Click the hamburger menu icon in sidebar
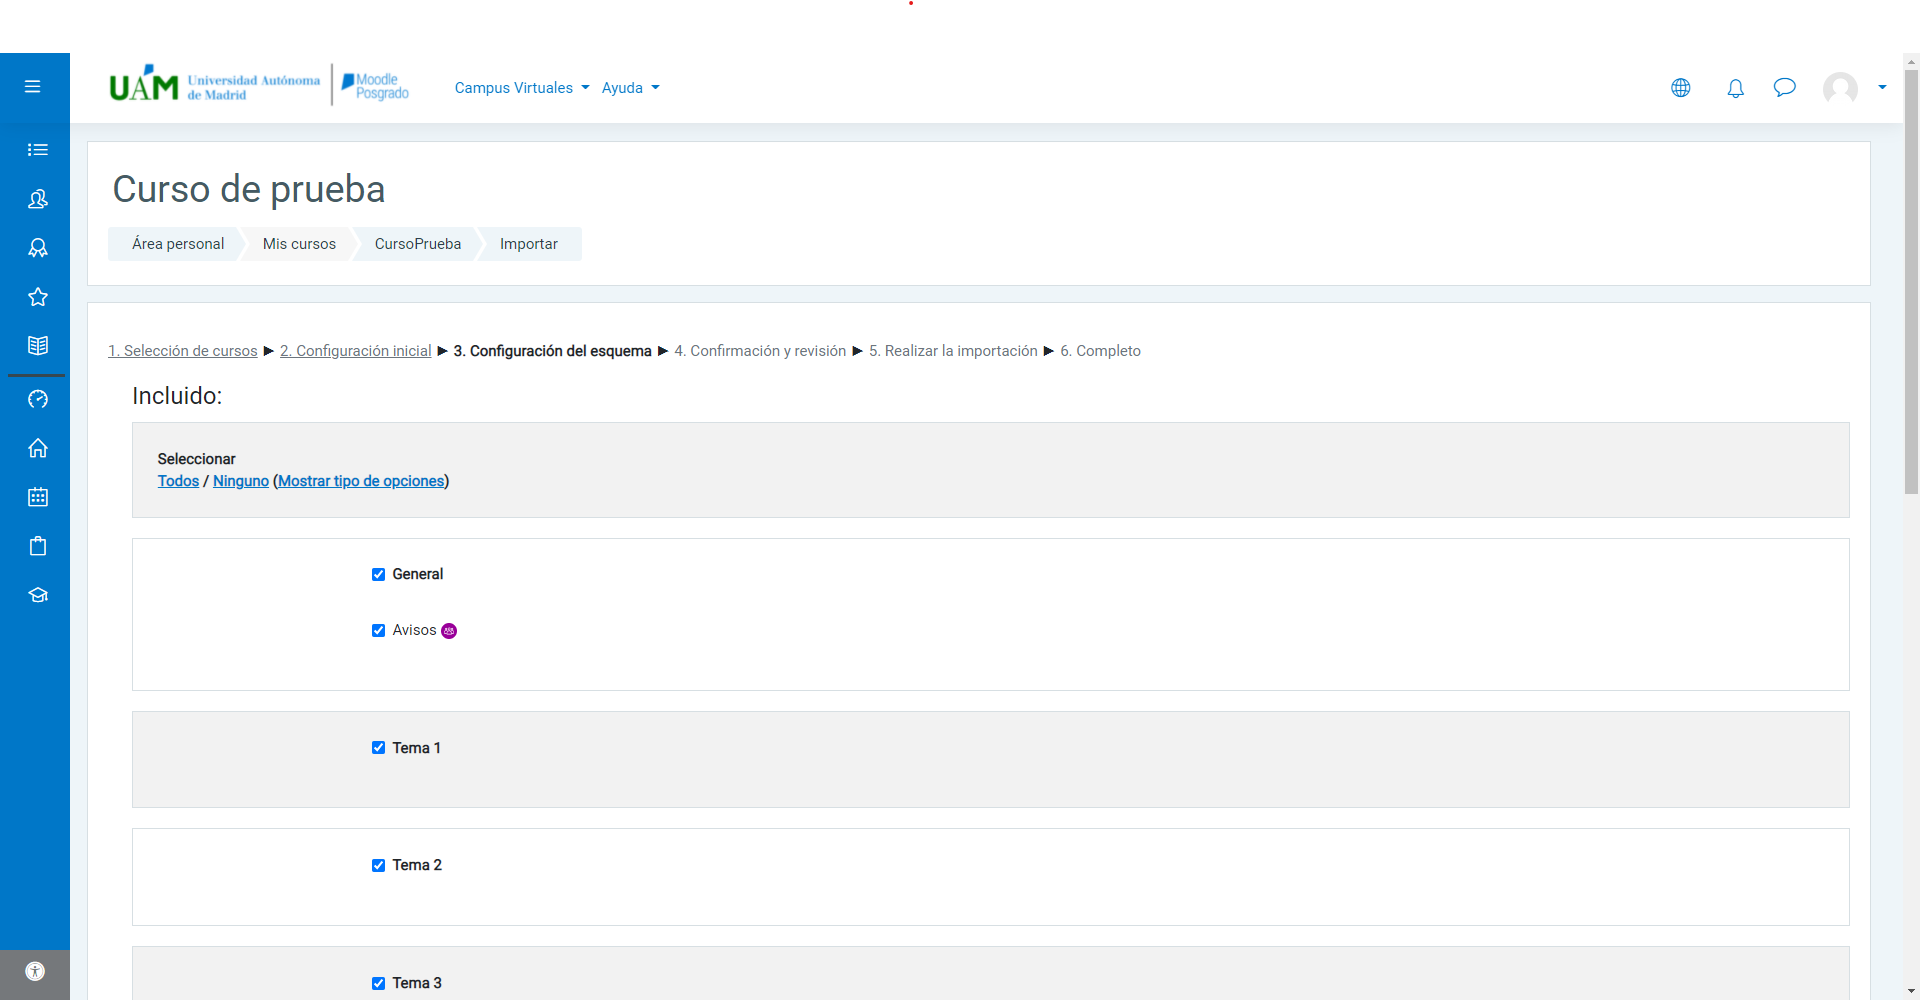The height and width of the screenshot is (1000, 1920). [x=33, y=87]
